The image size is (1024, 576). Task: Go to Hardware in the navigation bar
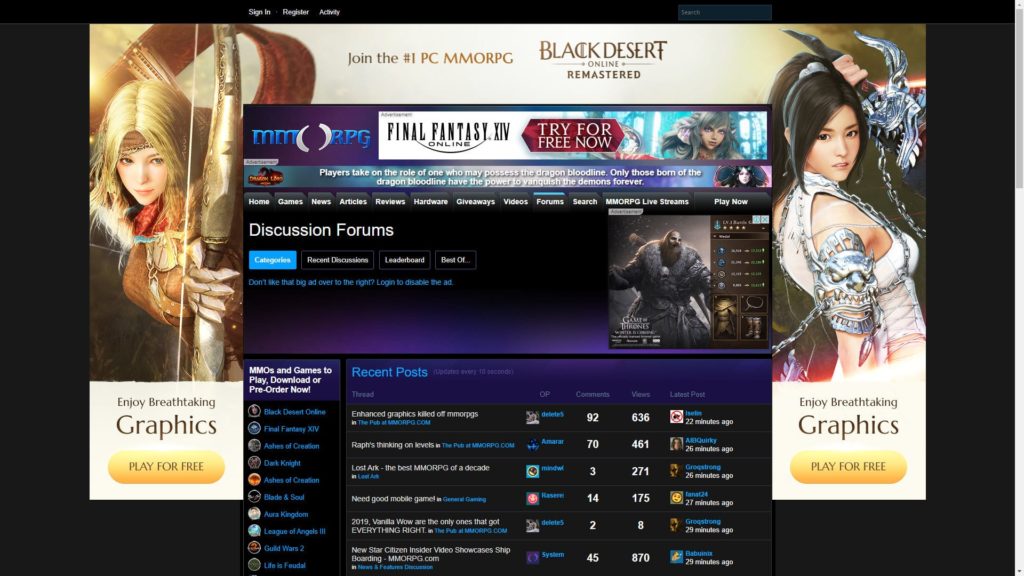point(430,202)
